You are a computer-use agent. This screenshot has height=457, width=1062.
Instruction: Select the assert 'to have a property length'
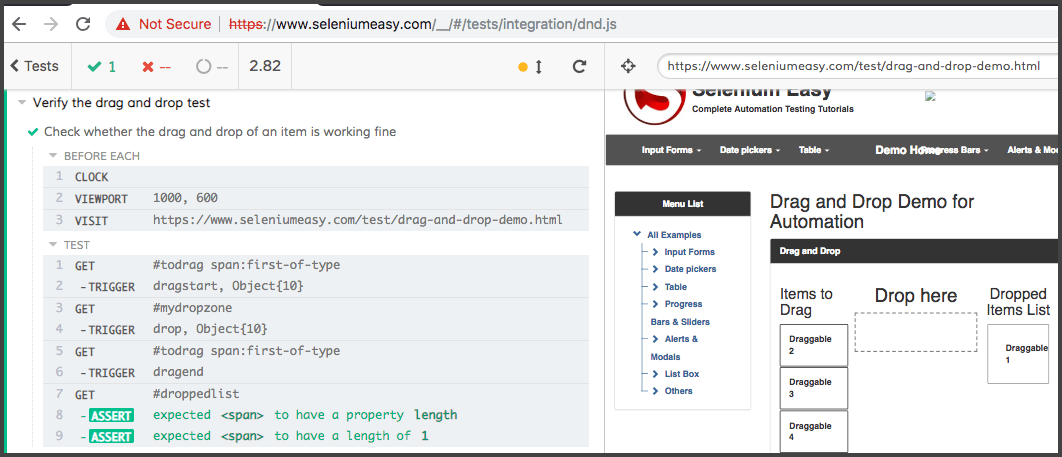click(316, 415)
